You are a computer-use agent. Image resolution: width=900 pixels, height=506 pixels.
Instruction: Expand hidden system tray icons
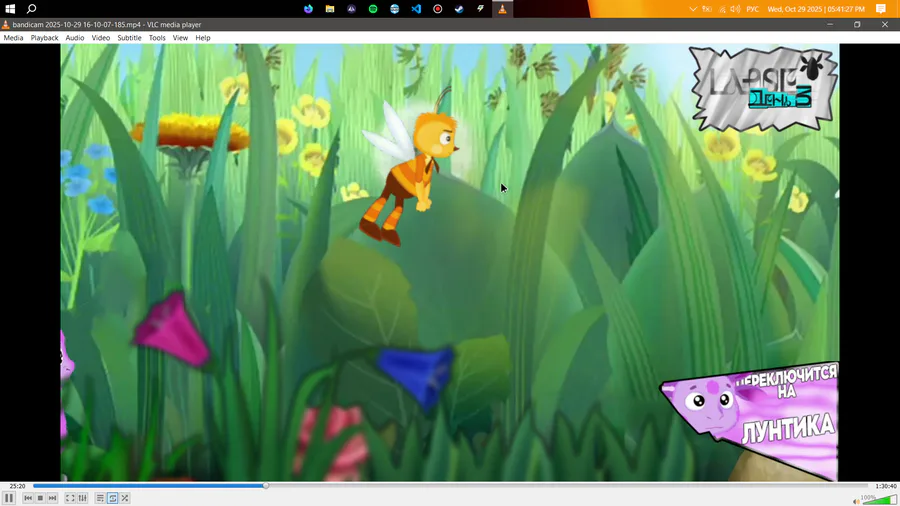coord(693,9)
